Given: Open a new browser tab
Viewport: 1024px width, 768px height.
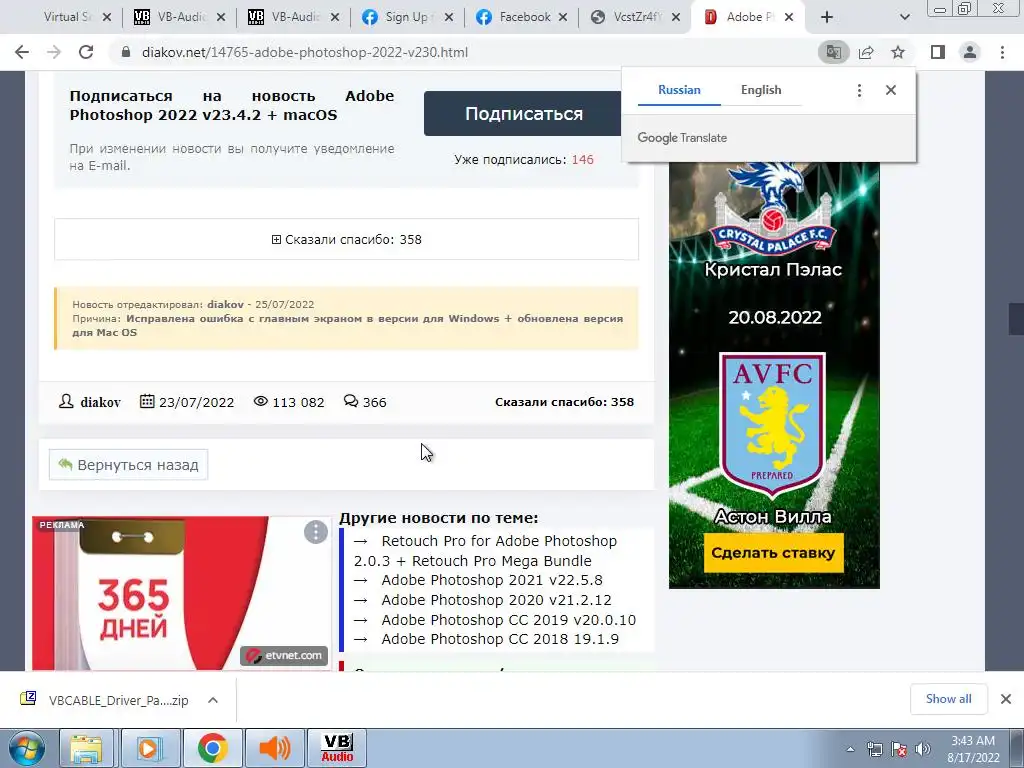Looking at the screenshot, I should click(827, 17).
